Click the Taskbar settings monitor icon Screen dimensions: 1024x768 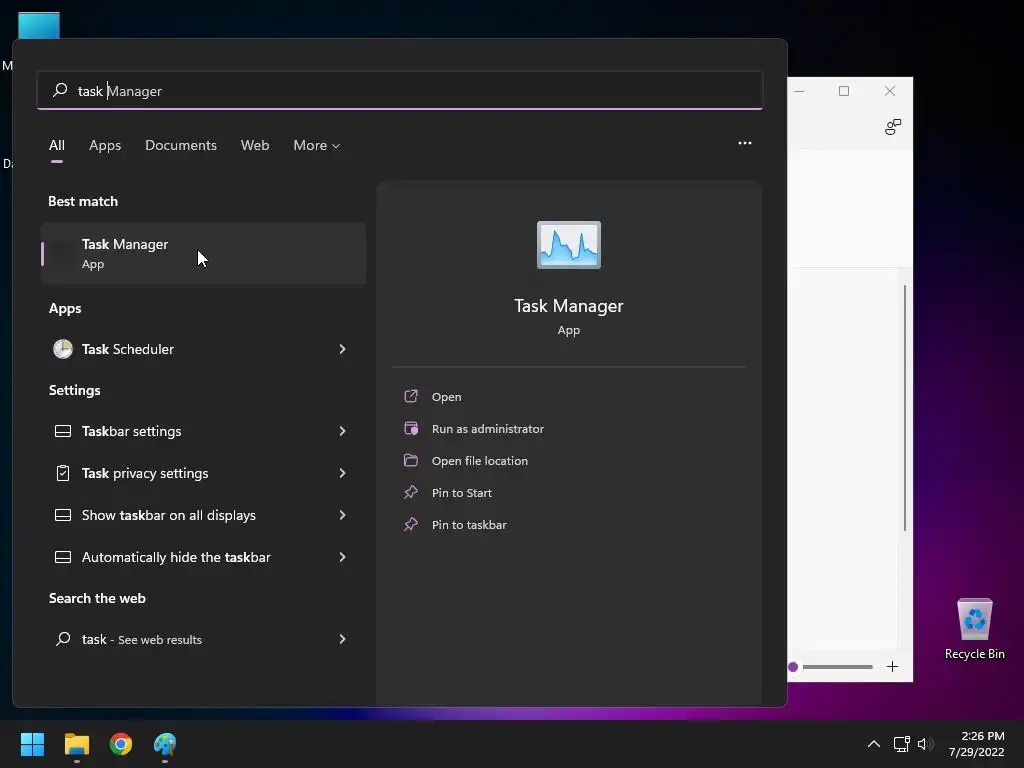point(63,431)
